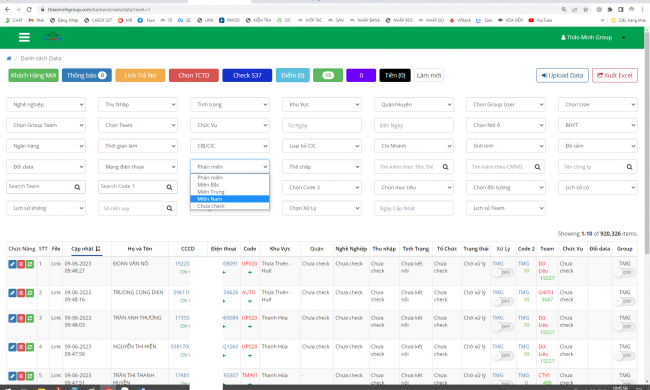Expand the Thế chấp dropdown
Screen dimensions: 650x390
point(322,167)
